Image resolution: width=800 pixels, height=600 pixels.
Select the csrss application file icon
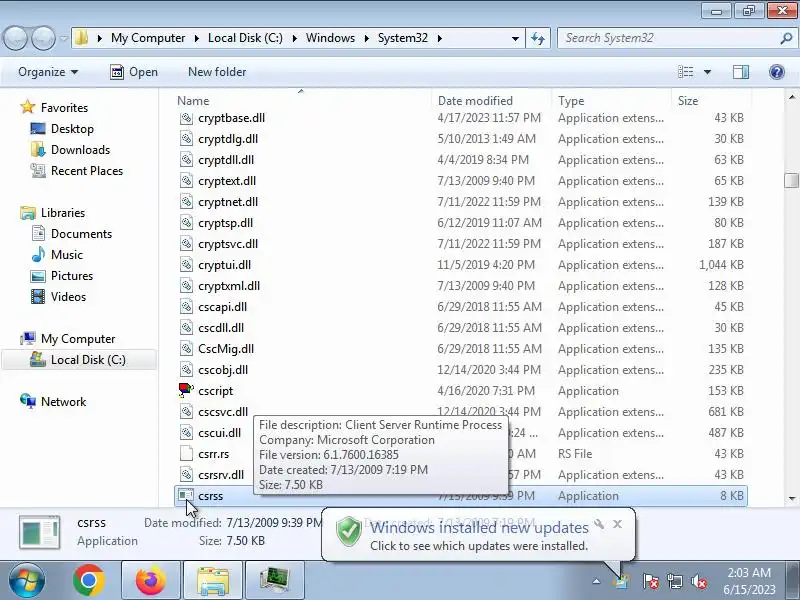point(186,495)
